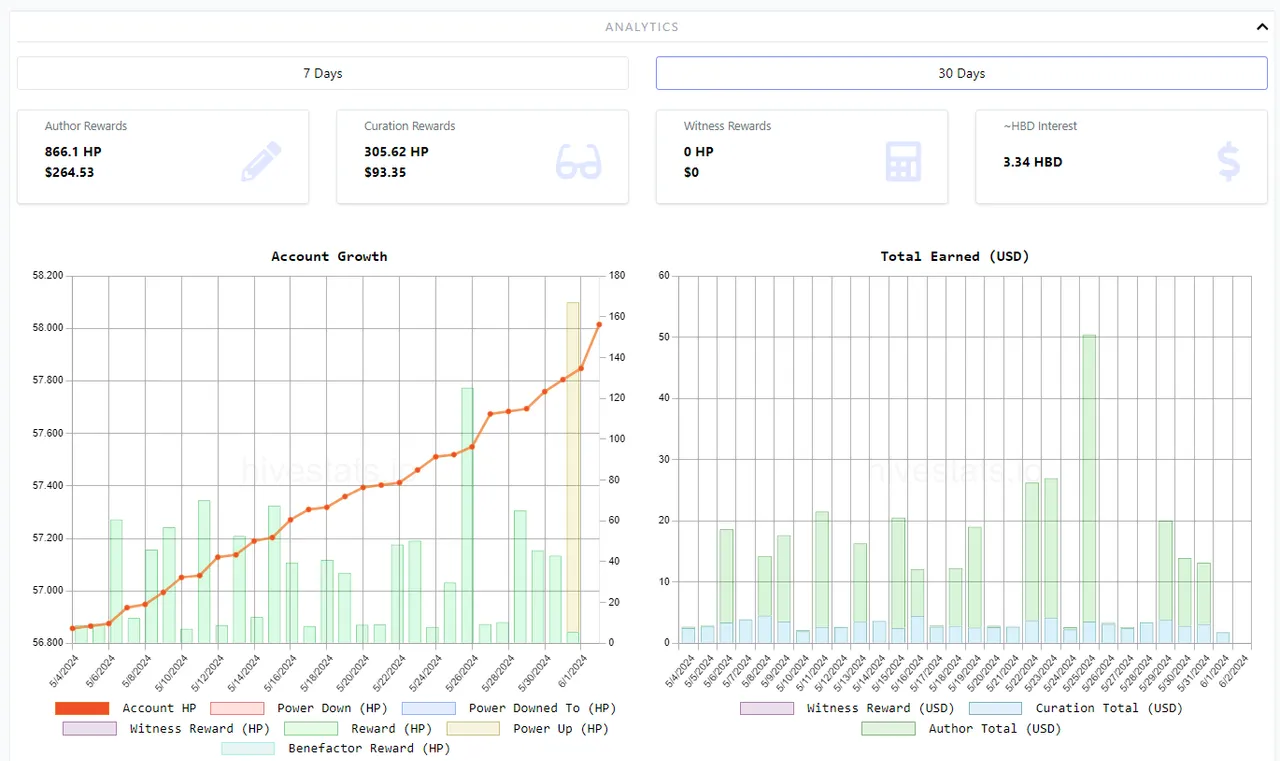Screen dimensions: 1280x761
Task: Click the 60 label on Total Earned axis
Action: pos(663,276)
